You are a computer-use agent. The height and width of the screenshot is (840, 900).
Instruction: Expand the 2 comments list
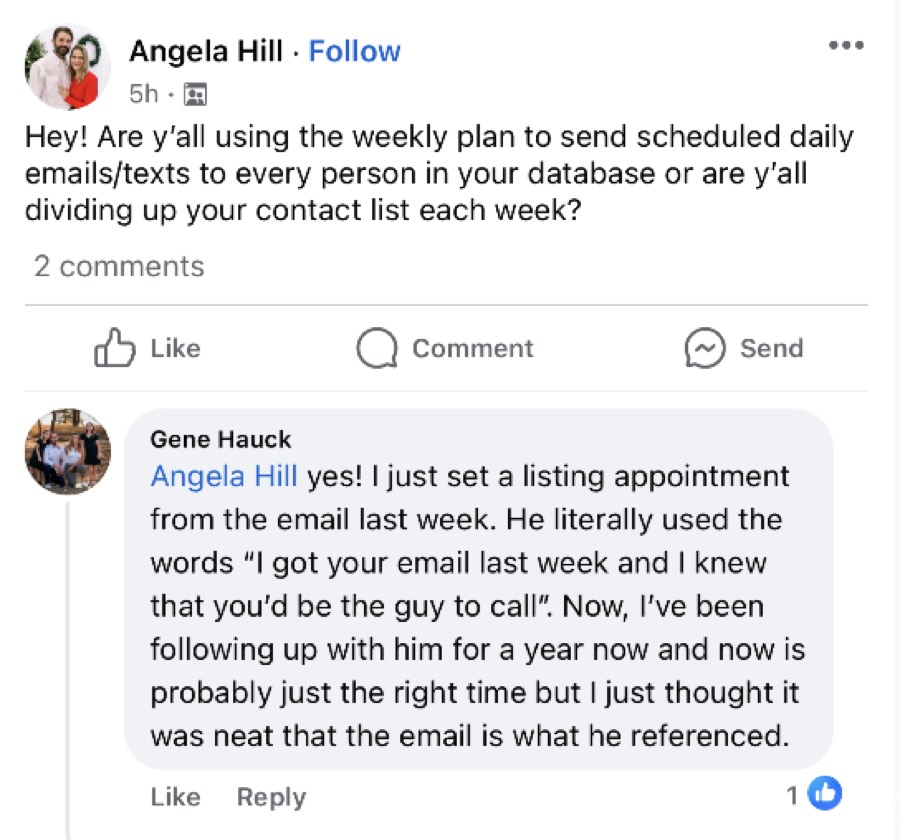click(x=119, y=266)
